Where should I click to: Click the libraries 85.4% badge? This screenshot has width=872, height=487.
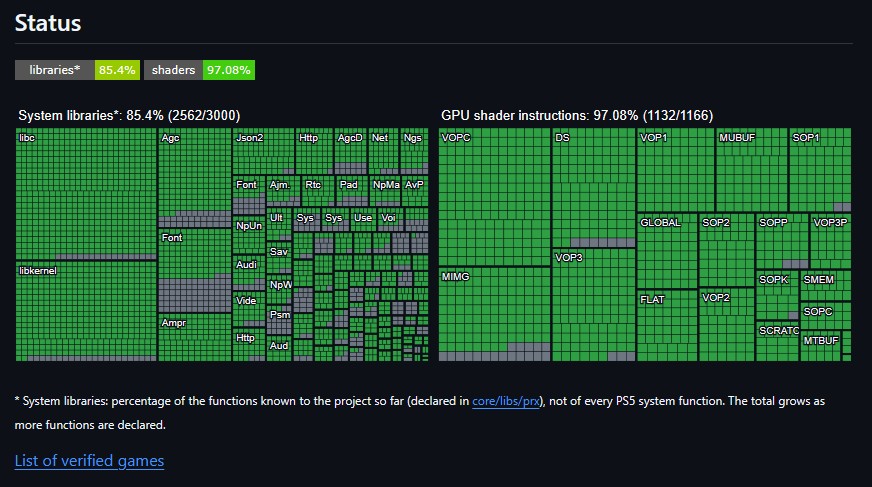tap(77, 70)
